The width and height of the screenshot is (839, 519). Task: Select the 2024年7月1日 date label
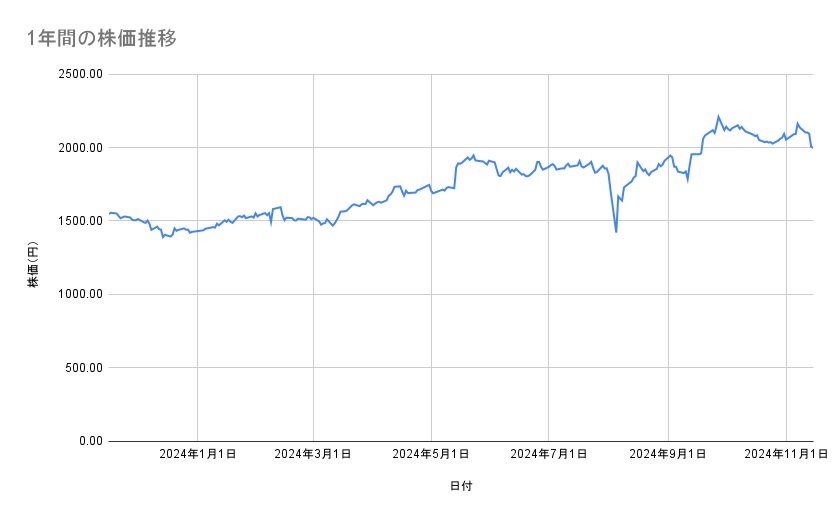(549, 455)
